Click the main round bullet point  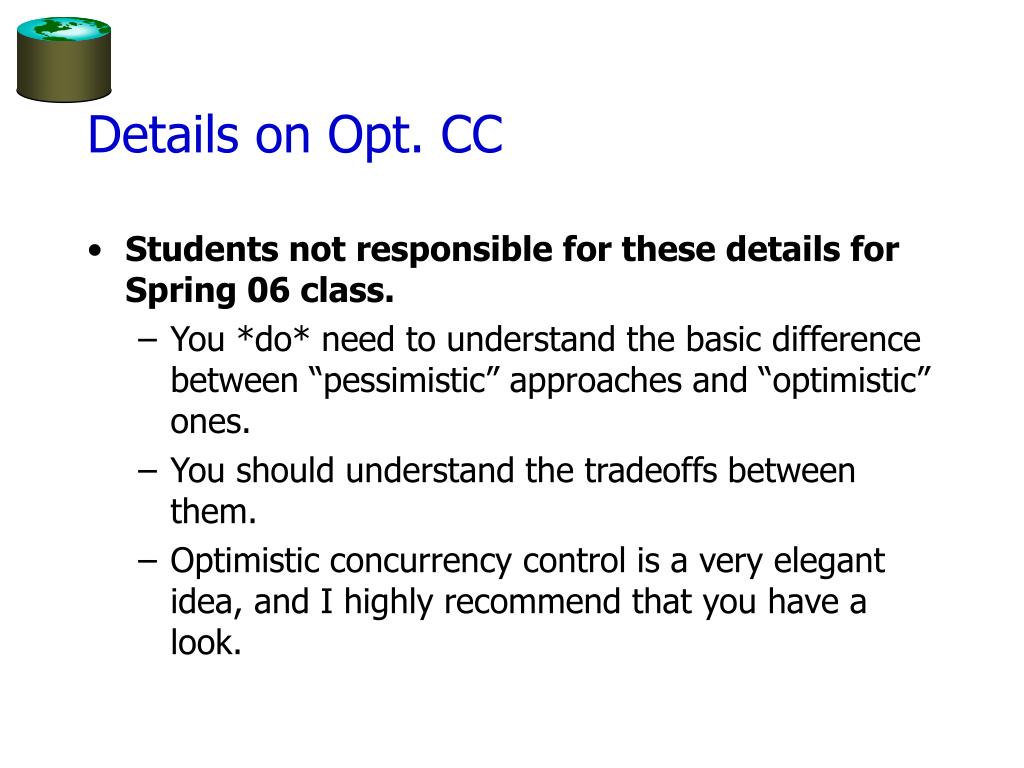tap(95, 250)
